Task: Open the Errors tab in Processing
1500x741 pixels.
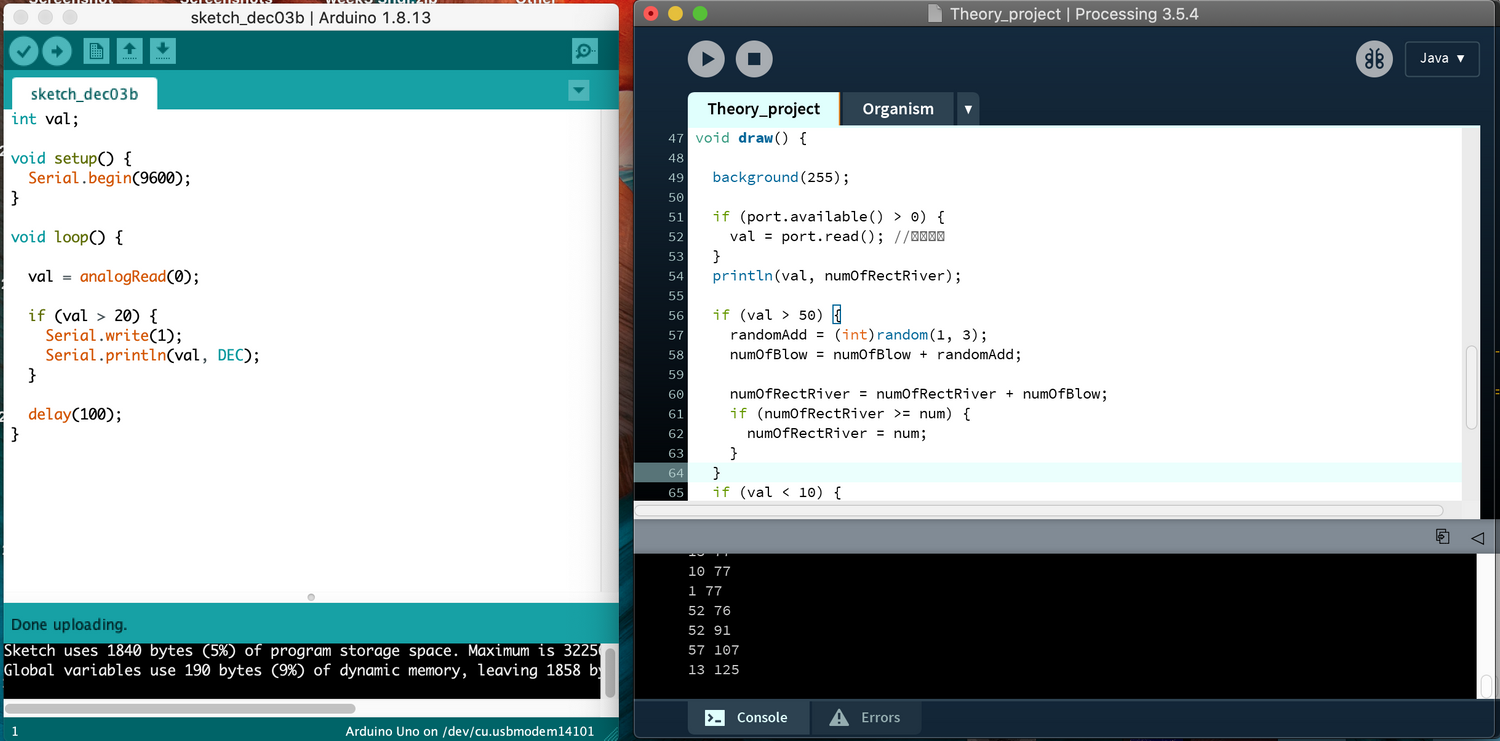Action: 865,717
